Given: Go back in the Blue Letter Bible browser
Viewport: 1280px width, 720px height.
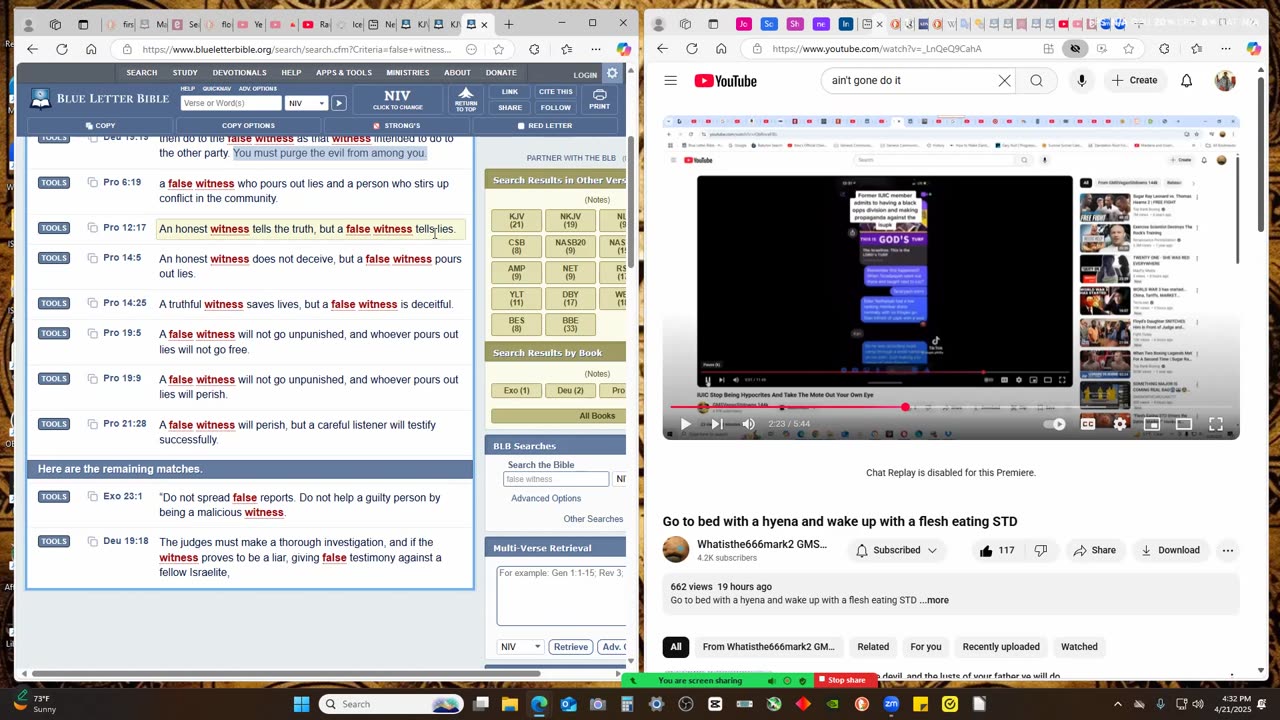Looking at the screenshot, I should click(32, 49).
